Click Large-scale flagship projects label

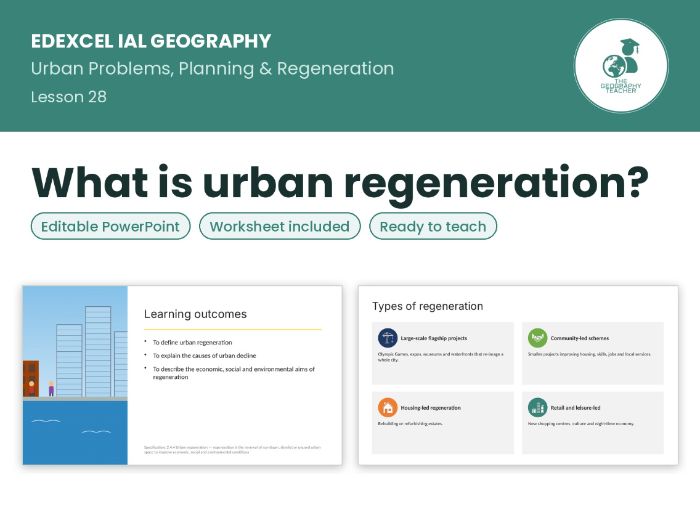click(433, 338)
